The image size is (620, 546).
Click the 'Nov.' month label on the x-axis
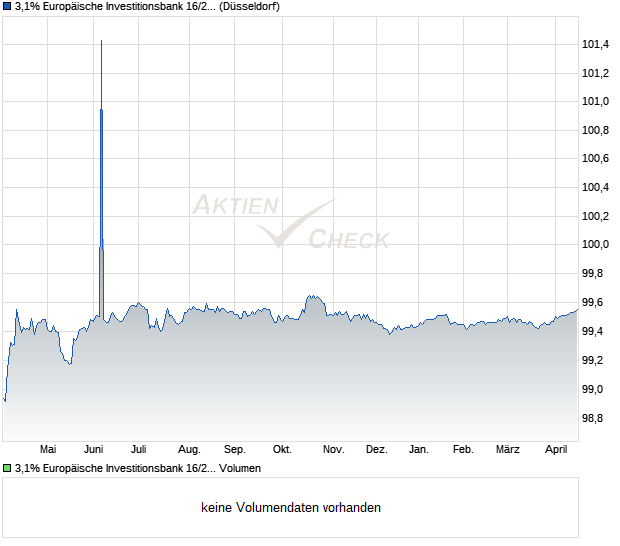[334, 450]
